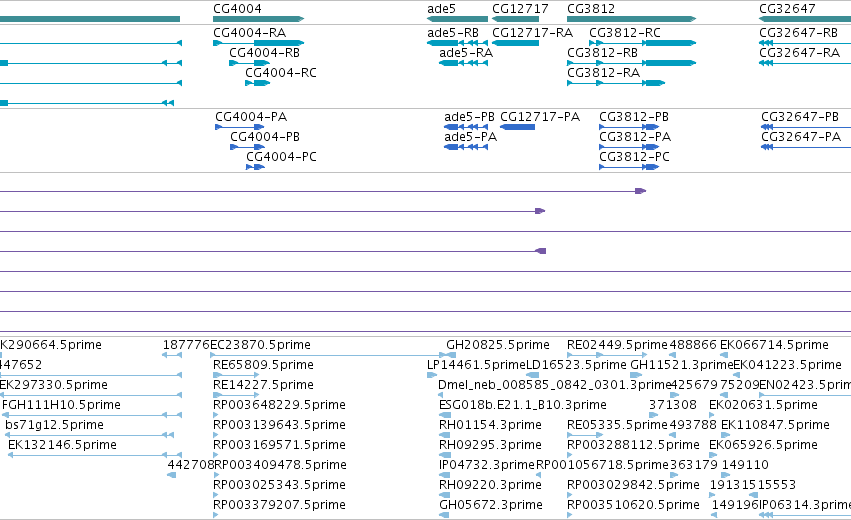Open EST RH01154.3prime
Image resolution: width=851 pixels, height=520 pixels.
[x=490, y=425]
